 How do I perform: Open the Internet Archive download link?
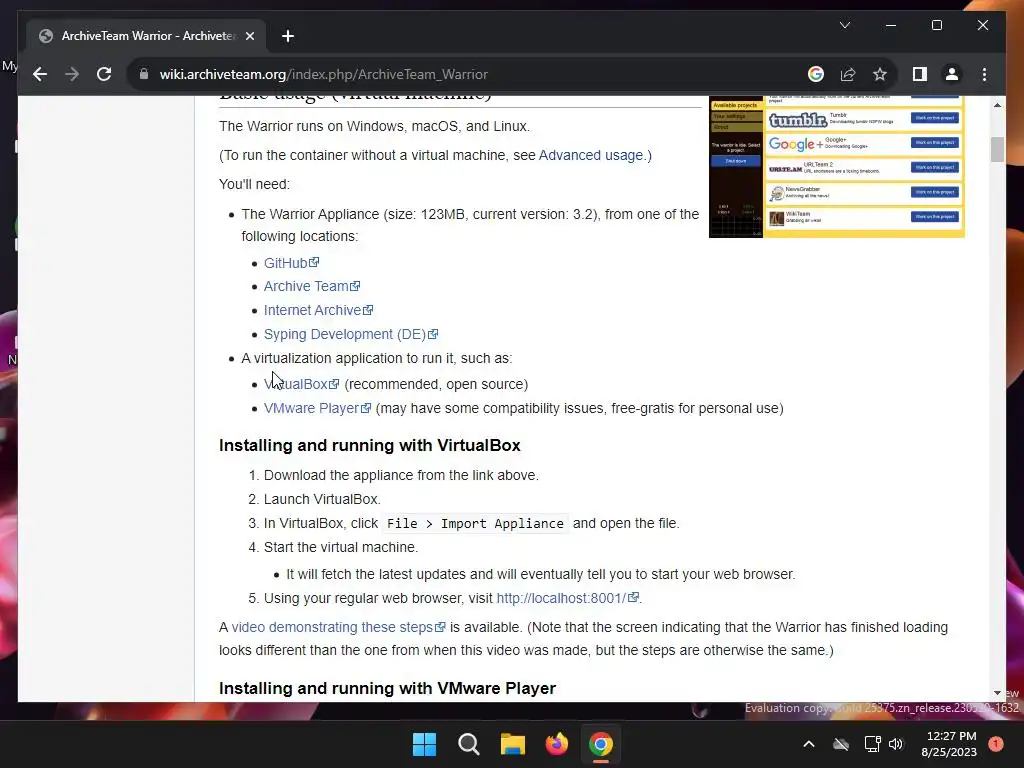tap(318, 310)
